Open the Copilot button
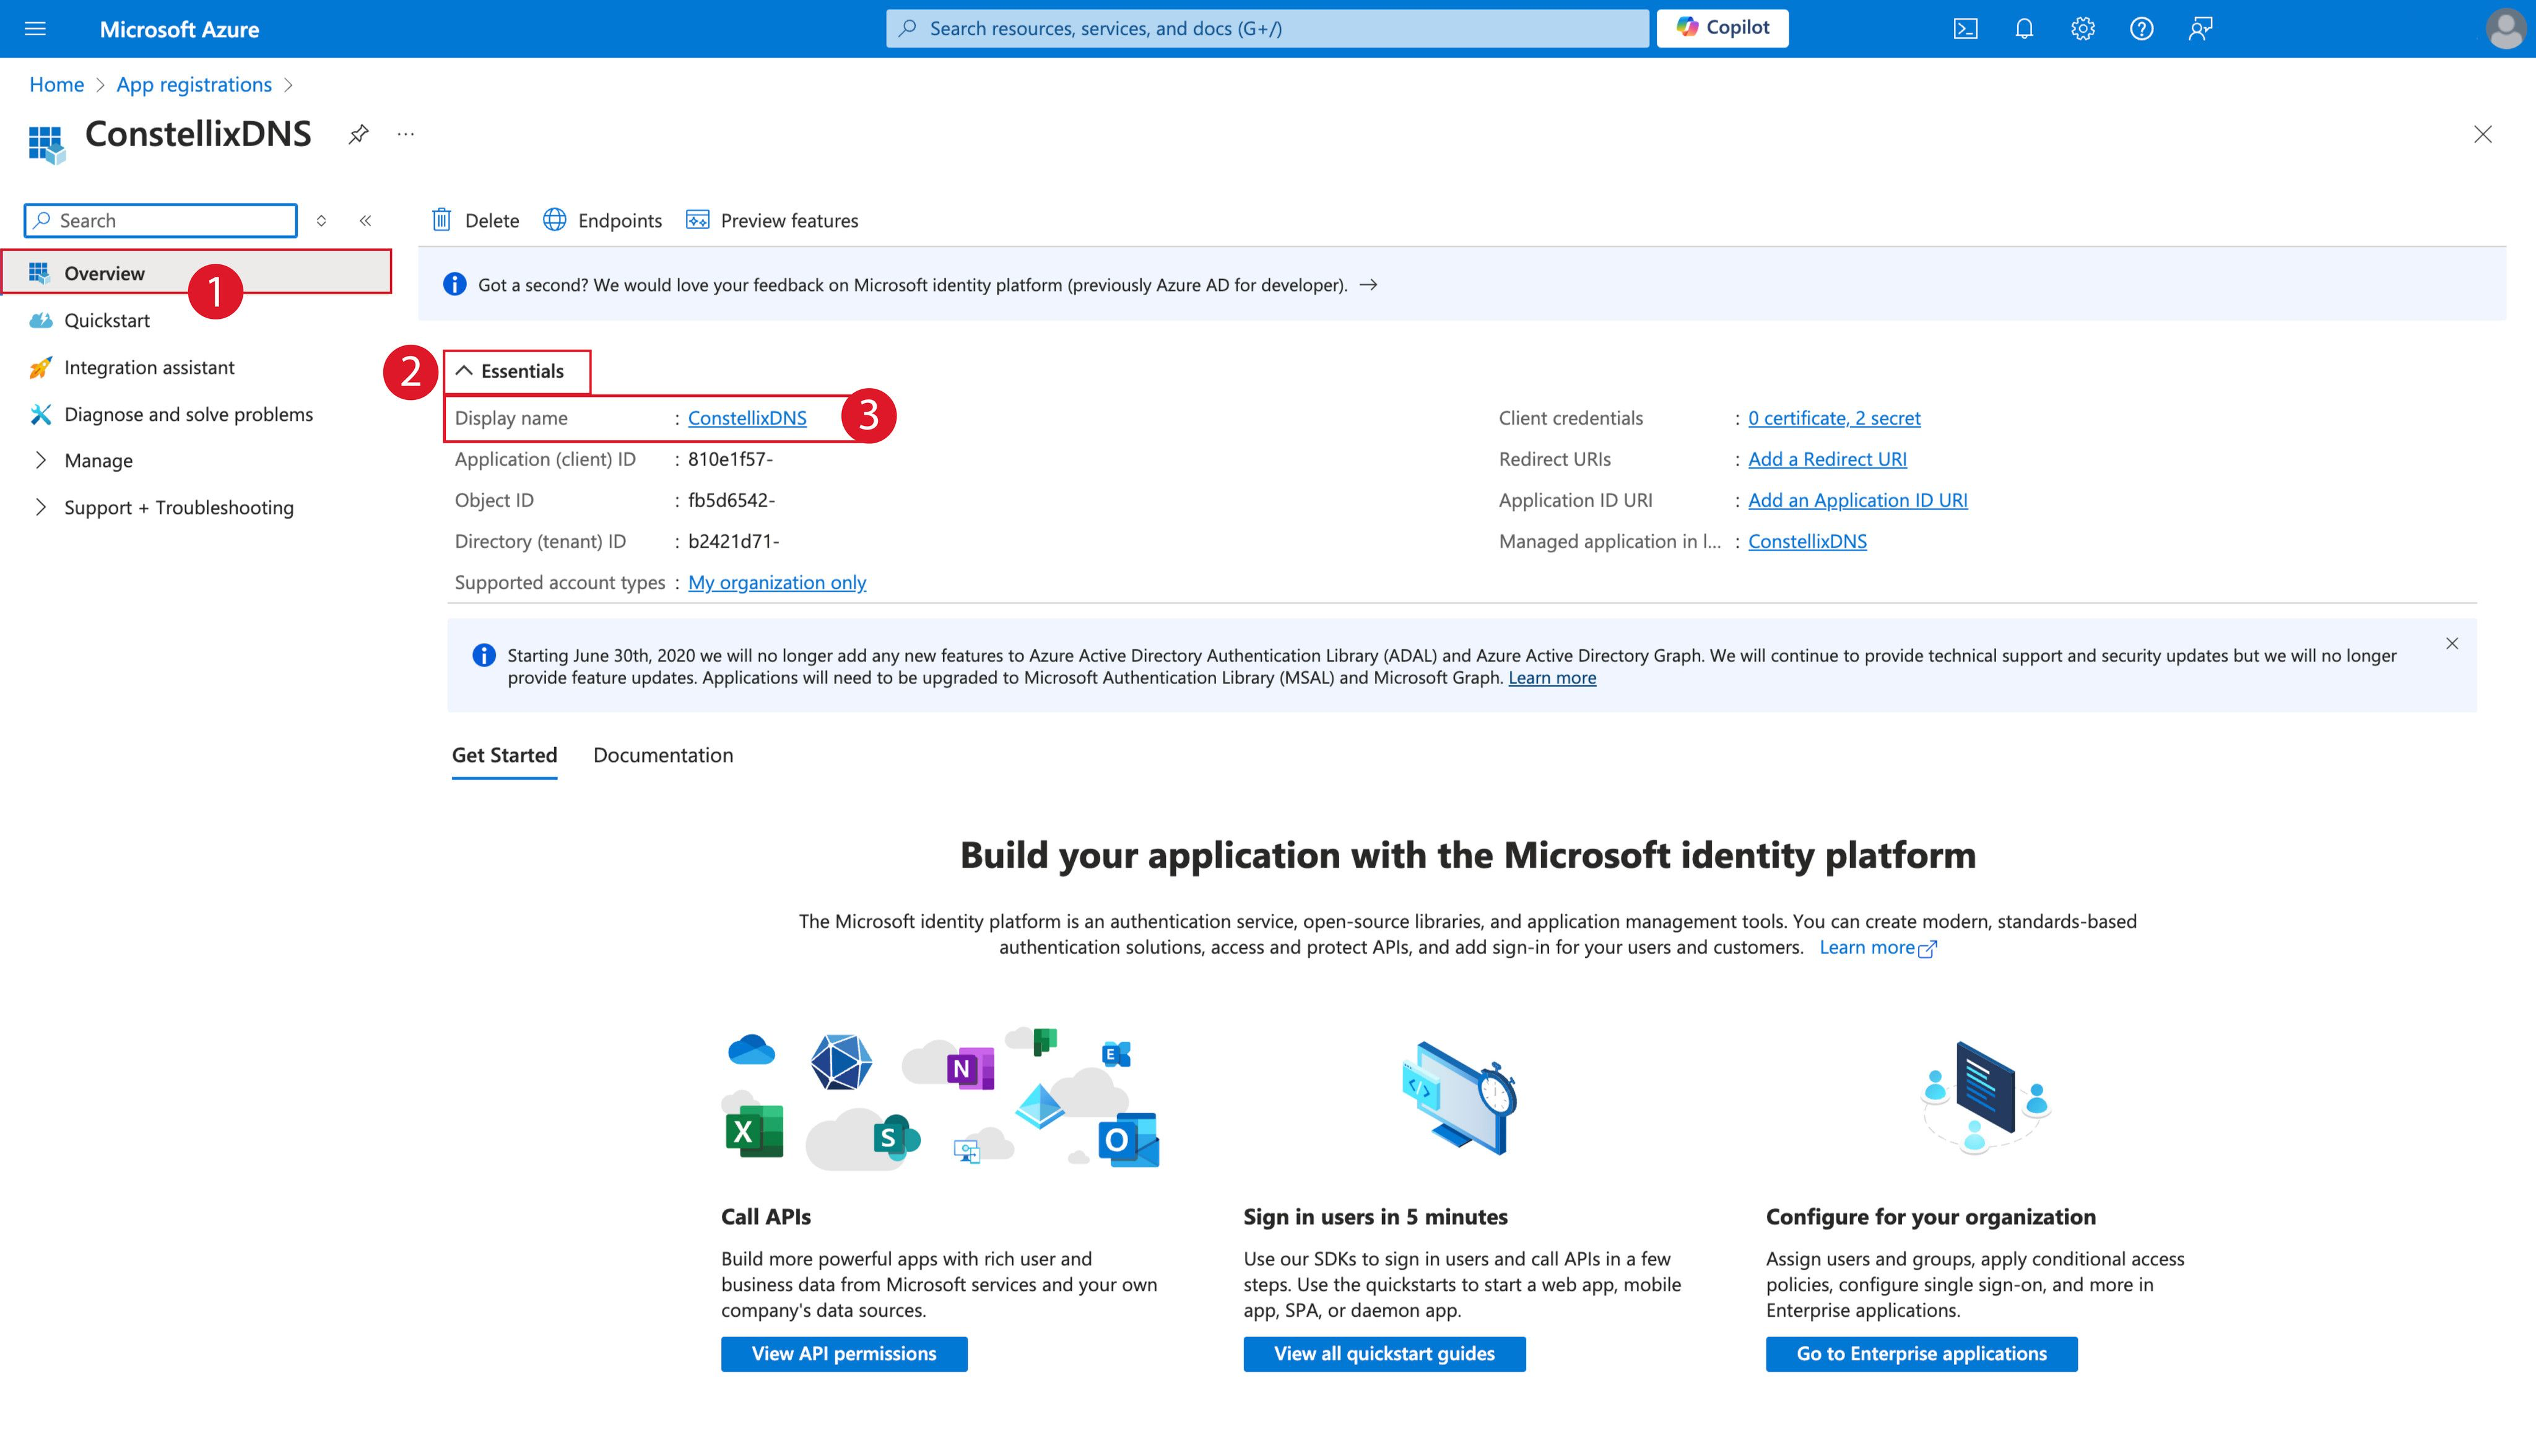The width and height of the screenshot is (2536, 1456). coord(1722,28)
